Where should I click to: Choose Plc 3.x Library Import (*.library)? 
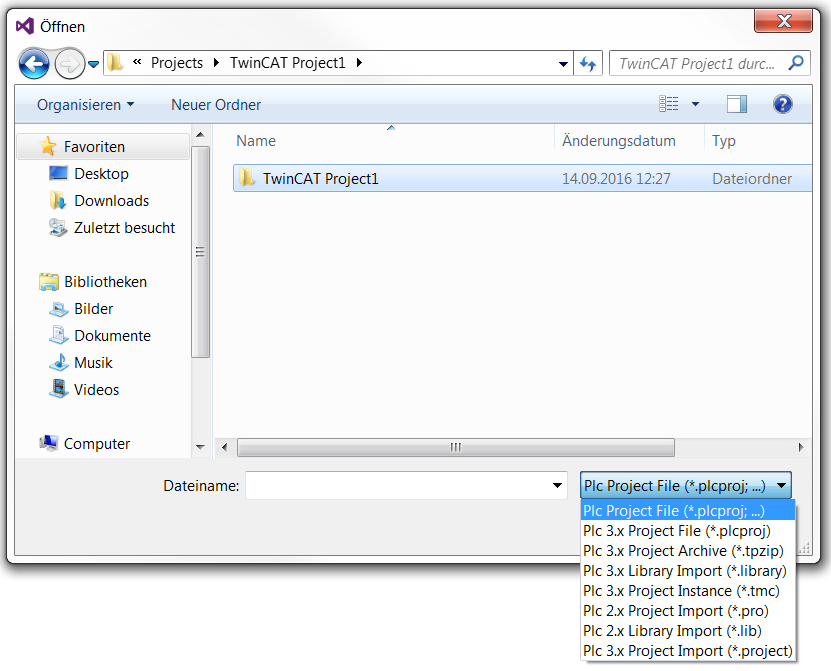pyautogui.click(x=688, y=571)
